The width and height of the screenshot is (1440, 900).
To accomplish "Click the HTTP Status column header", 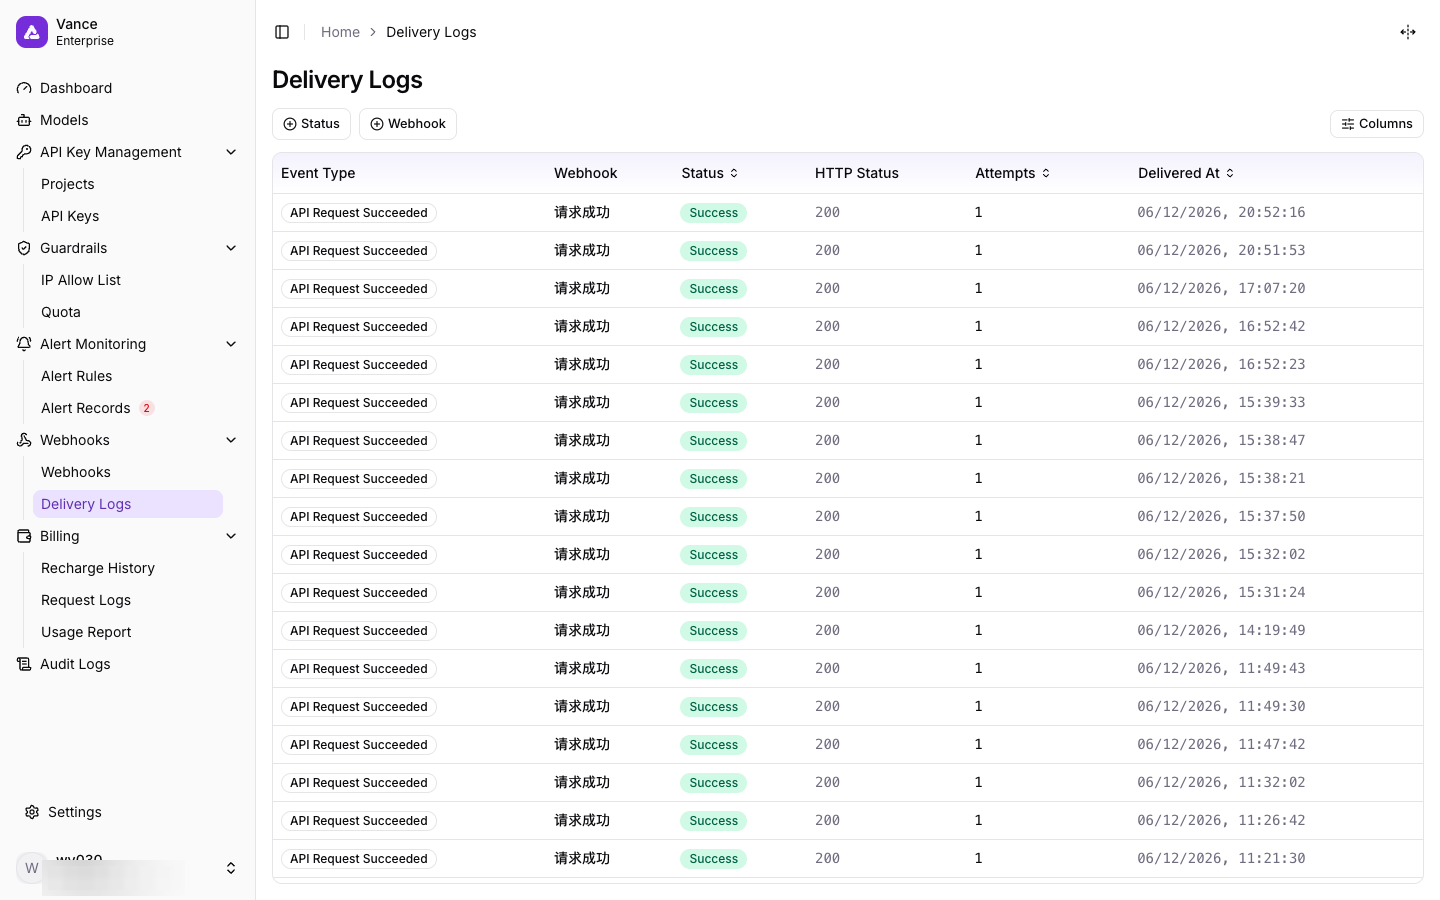I will pyautogui.click(x=857, y=173).
